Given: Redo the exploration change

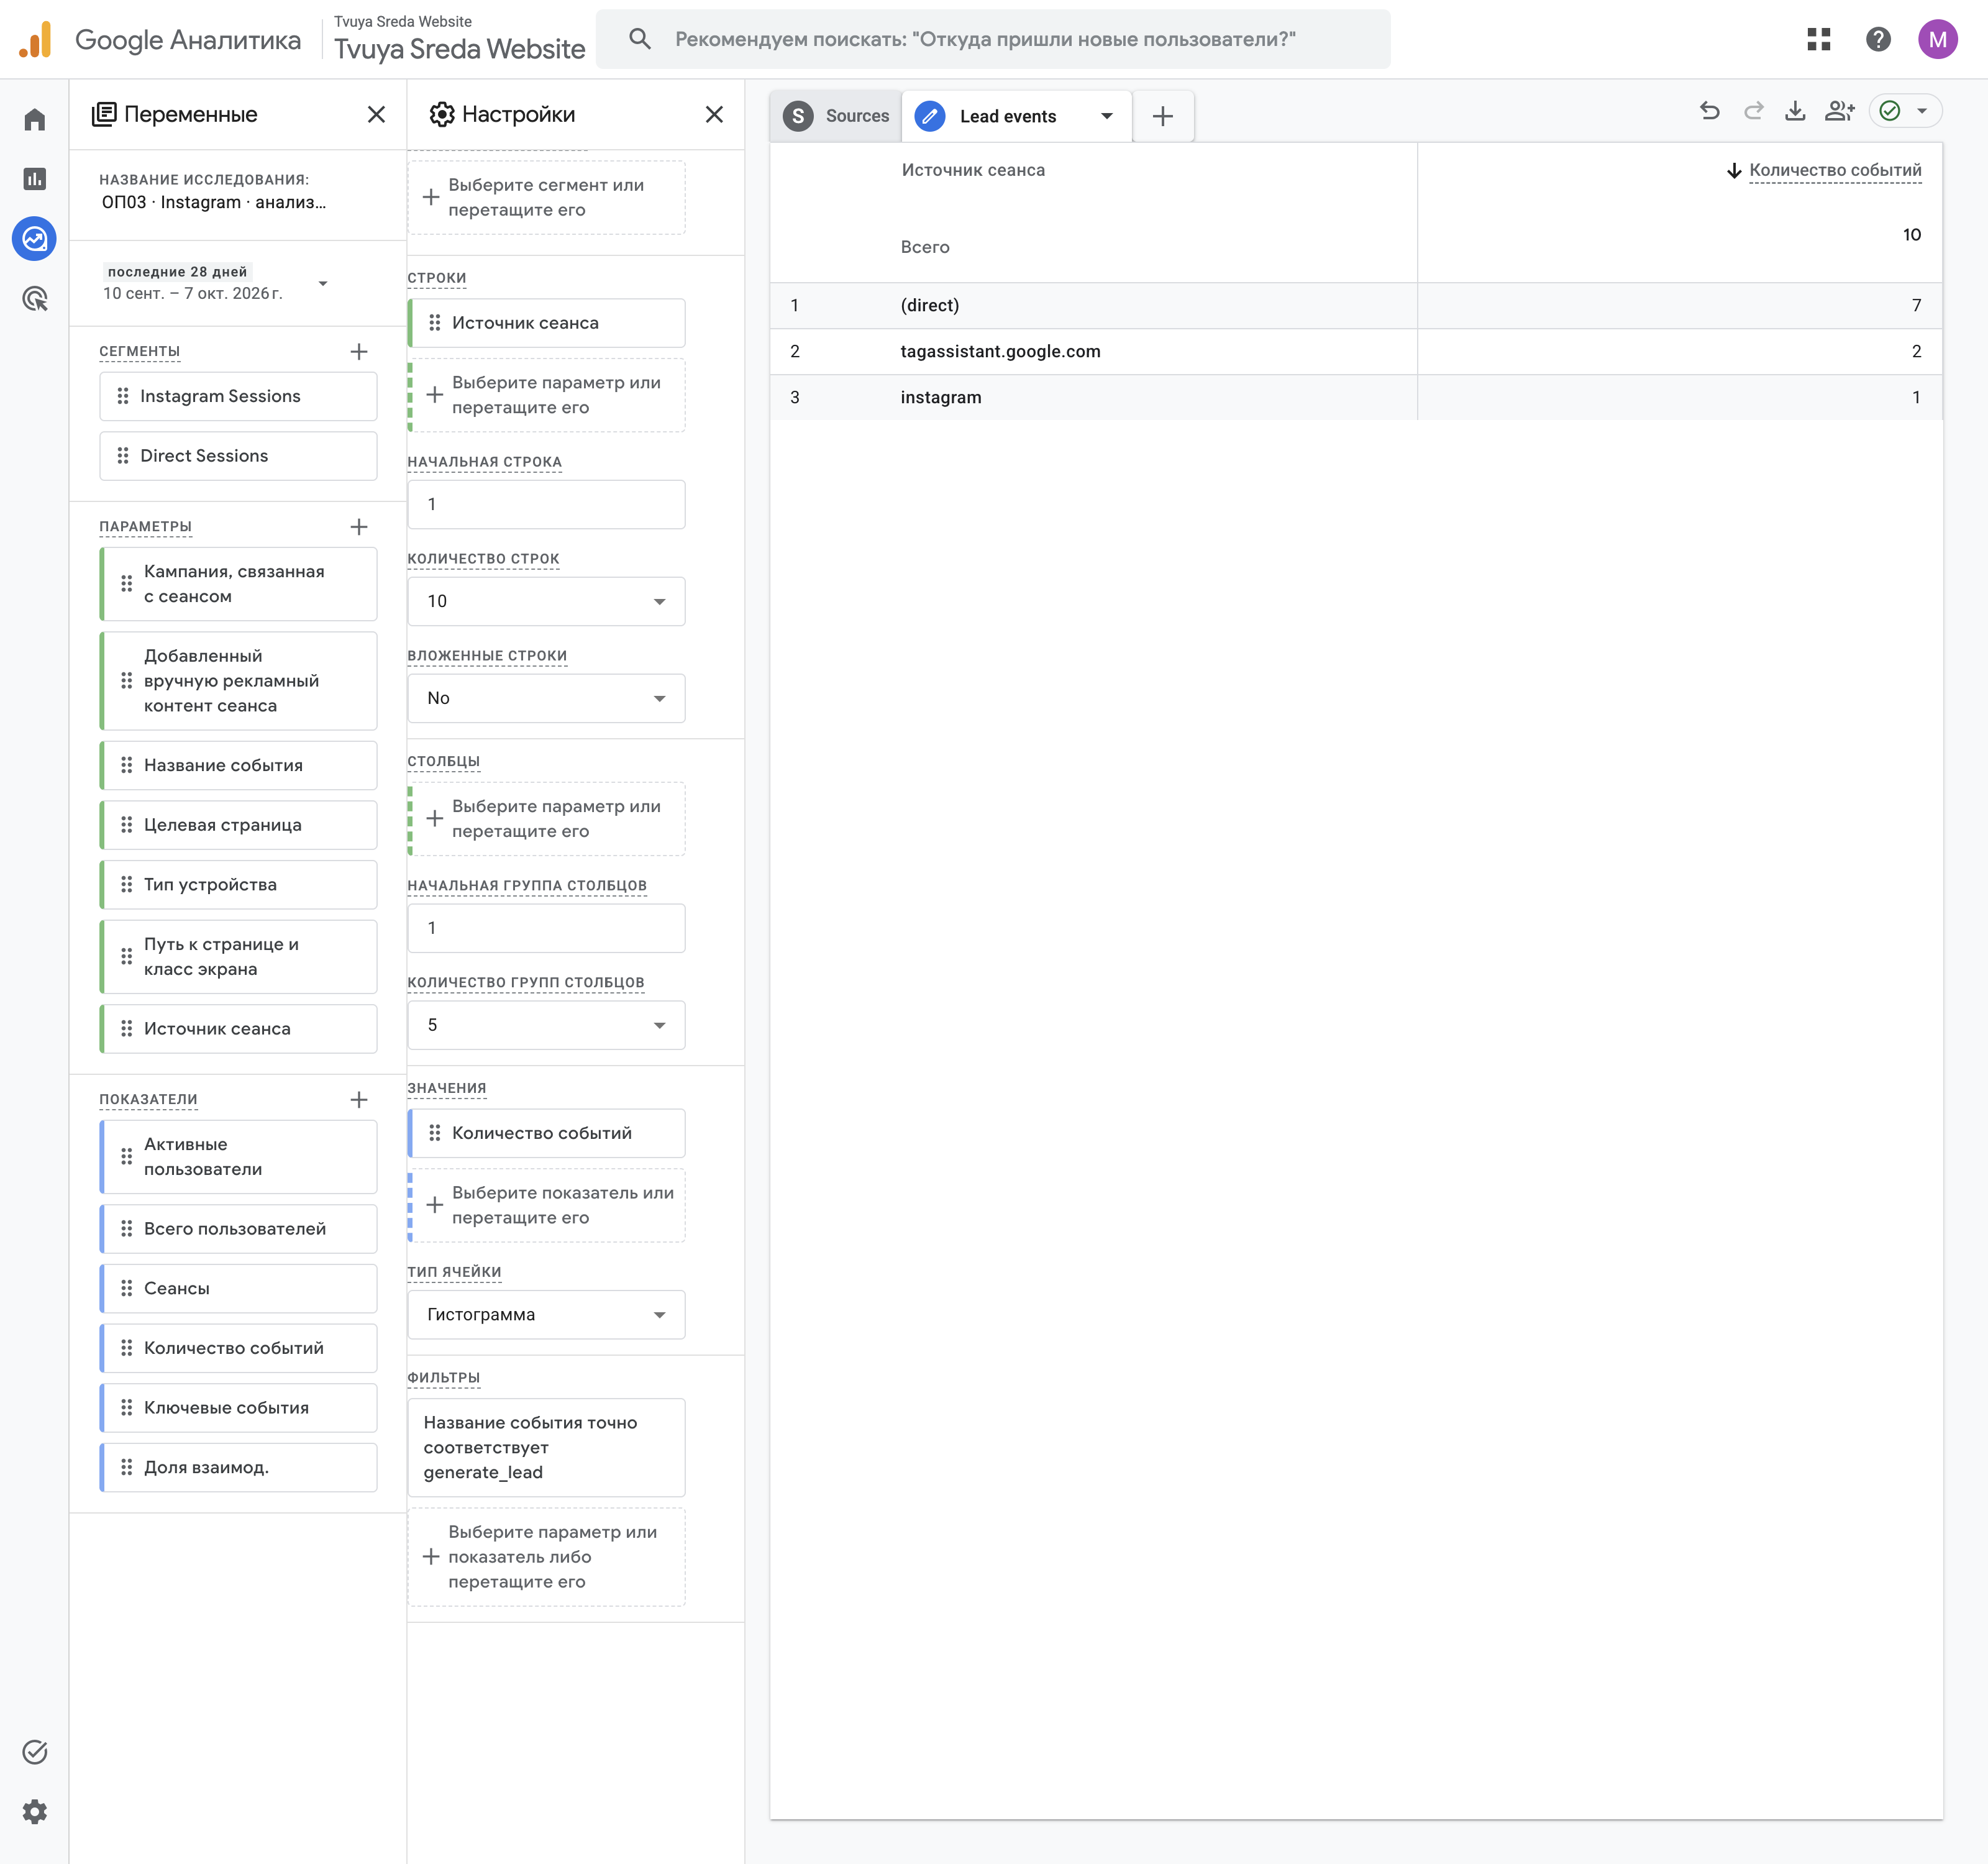Looking at the screenshot, I should (x=1753, y=111).
